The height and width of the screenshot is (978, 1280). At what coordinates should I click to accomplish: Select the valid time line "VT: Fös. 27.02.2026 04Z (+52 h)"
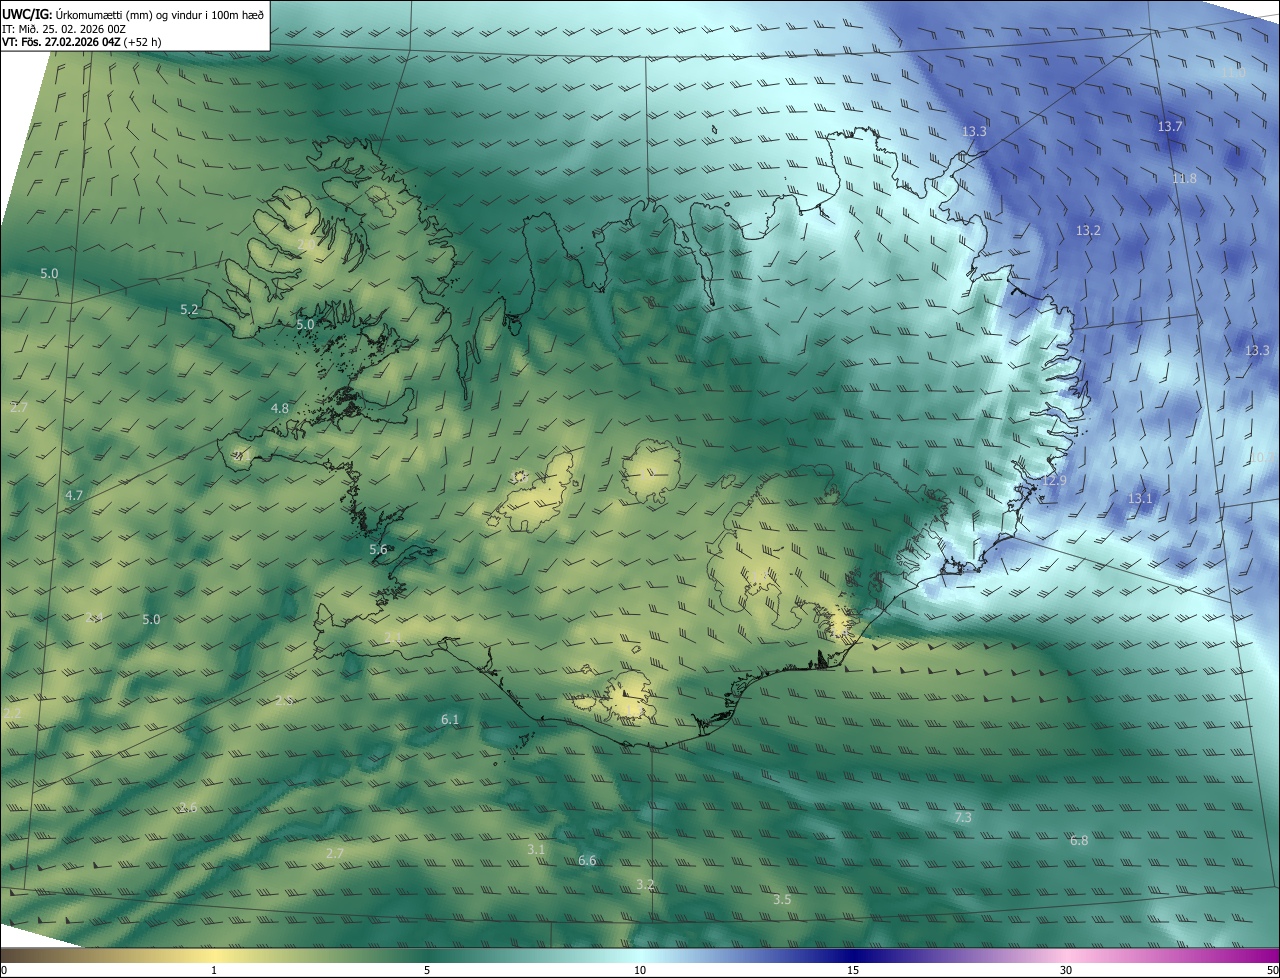83,42
